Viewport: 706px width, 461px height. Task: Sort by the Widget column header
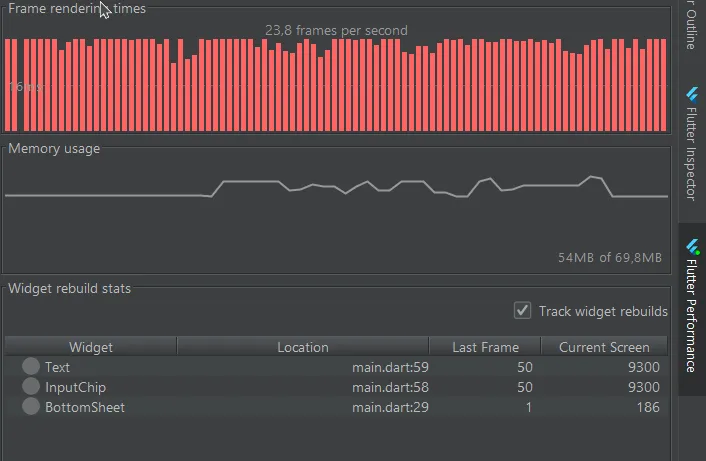91,347
